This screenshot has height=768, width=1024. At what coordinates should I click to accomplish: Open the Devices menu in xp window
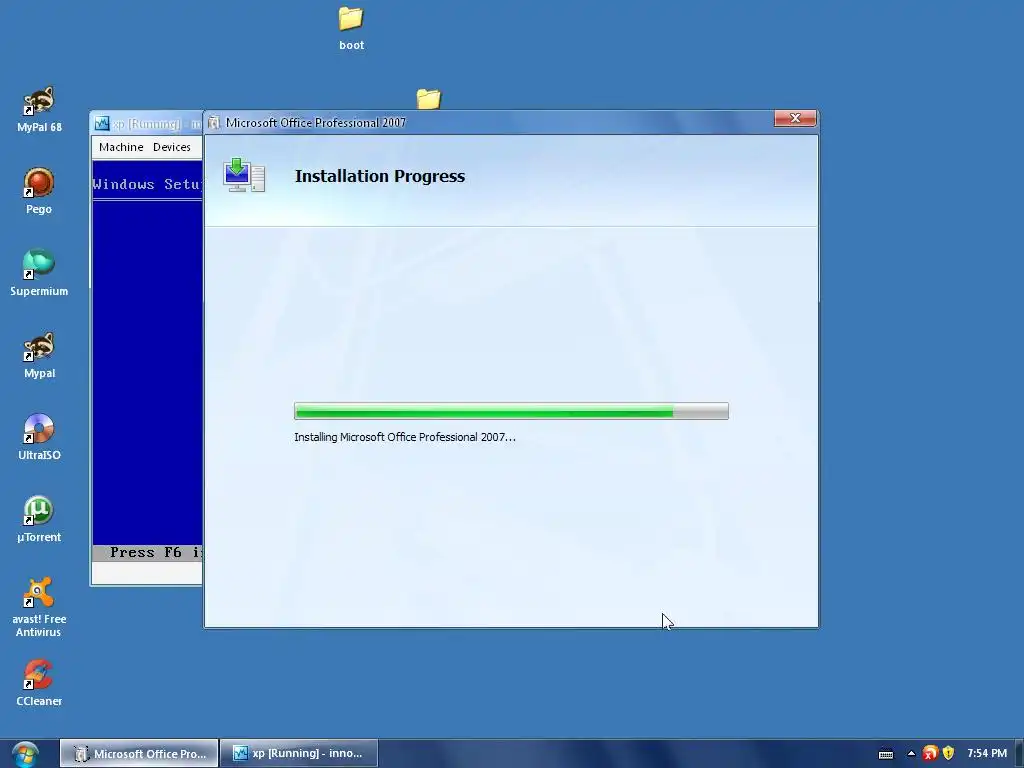(172, 147)
